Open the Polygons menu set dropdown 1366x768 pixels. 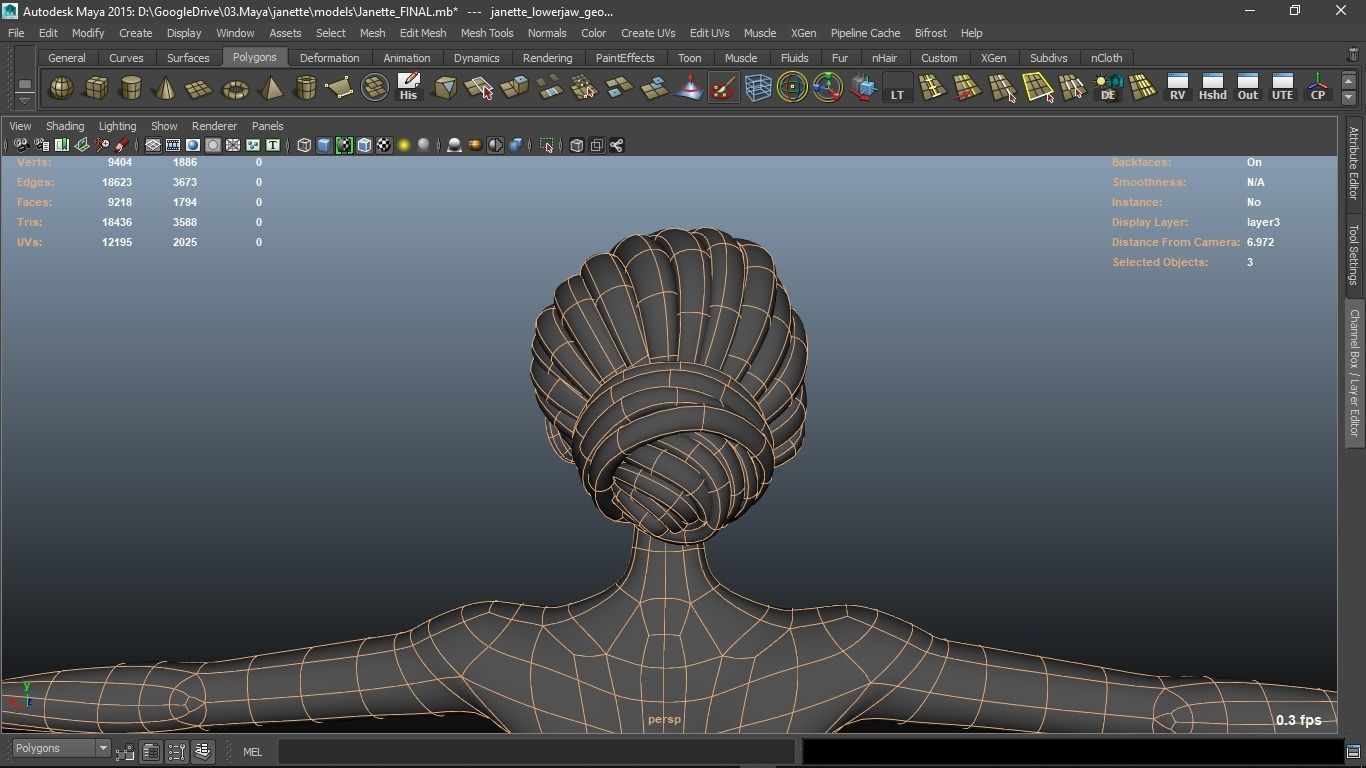point(60,749)
